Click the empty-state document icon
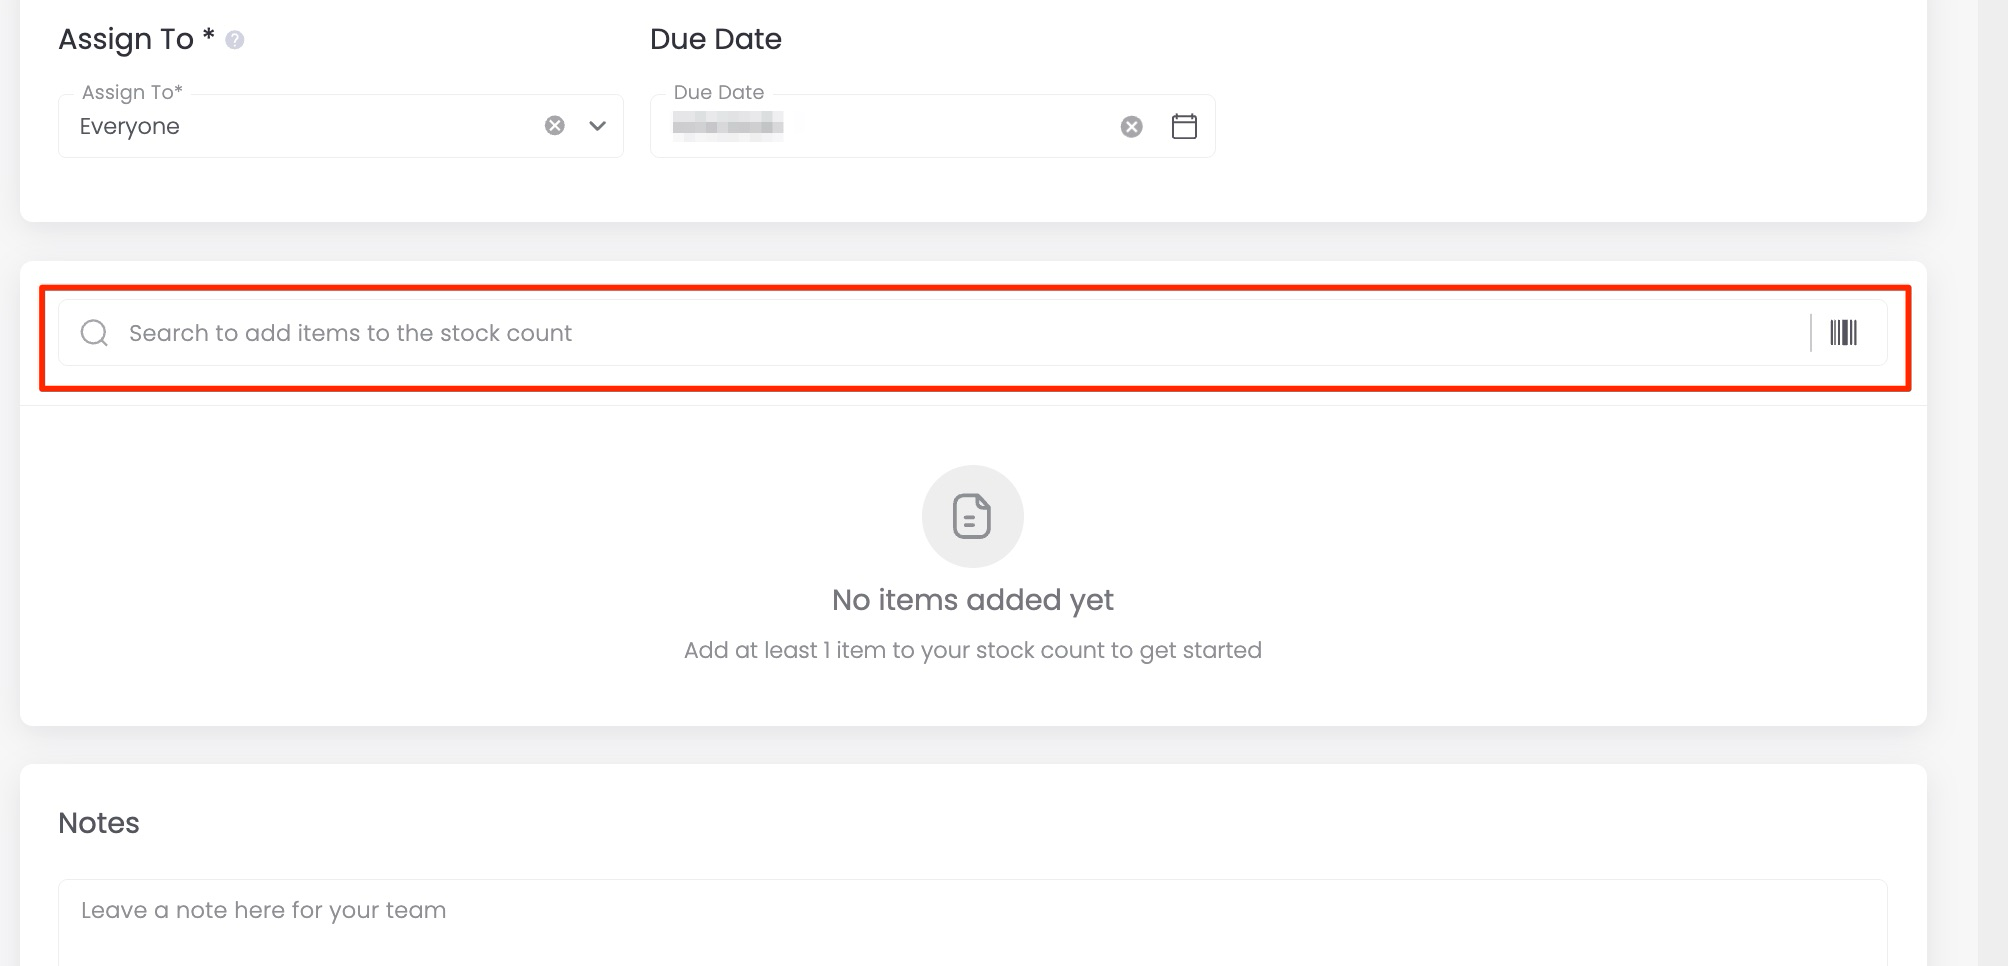2008x966 pixels. click(972, 516)
